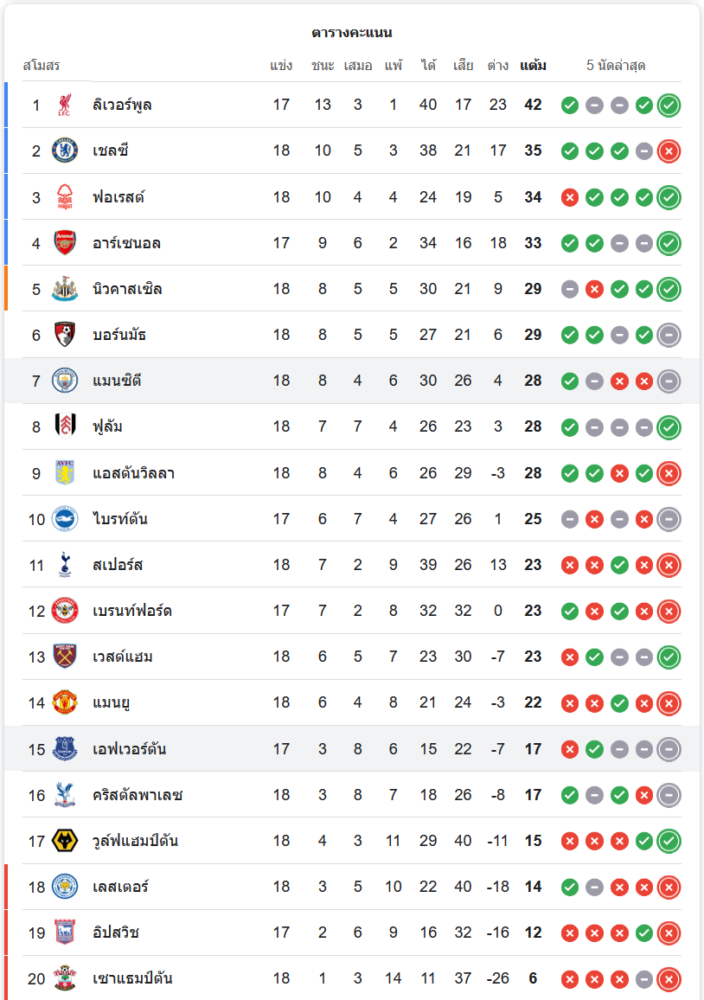The width and height of the screenshot is (704, 1000).
Task: Click the points column header
Action: (533, 66)
